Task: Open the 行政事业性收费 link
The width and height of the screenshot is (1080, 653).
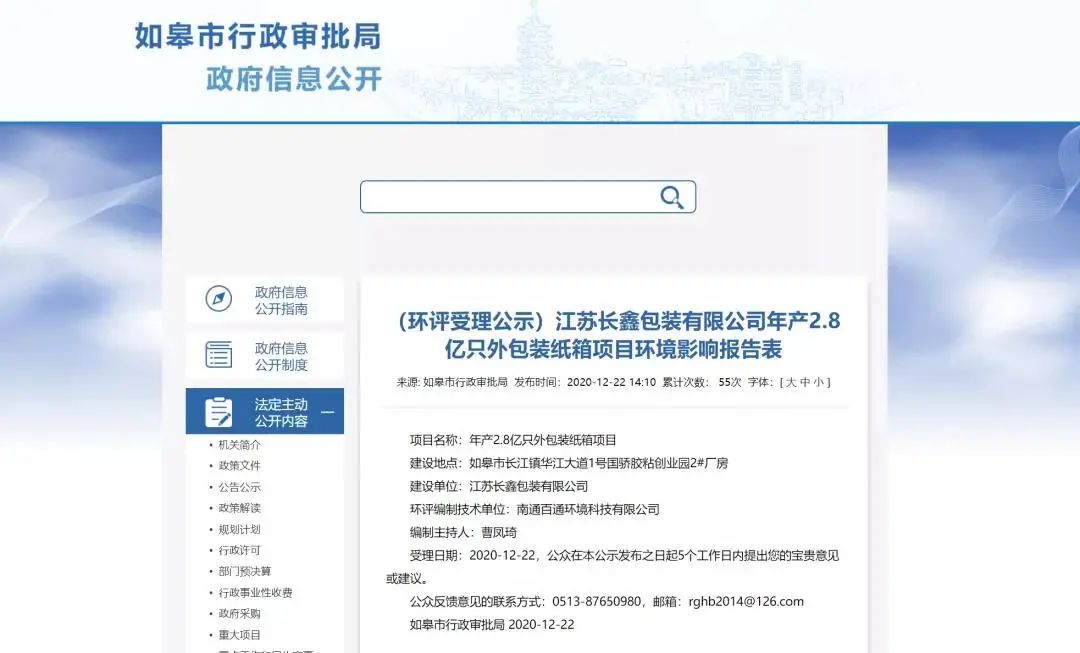Action: pos(256,593)
